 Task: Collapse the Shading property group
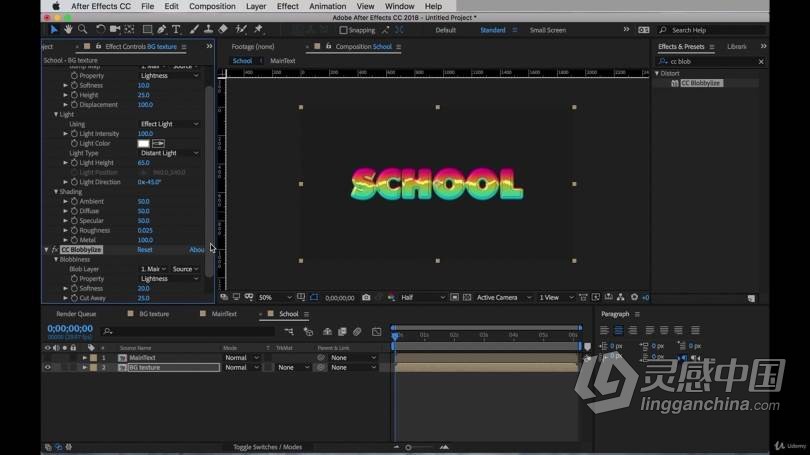tap(57, 192)
